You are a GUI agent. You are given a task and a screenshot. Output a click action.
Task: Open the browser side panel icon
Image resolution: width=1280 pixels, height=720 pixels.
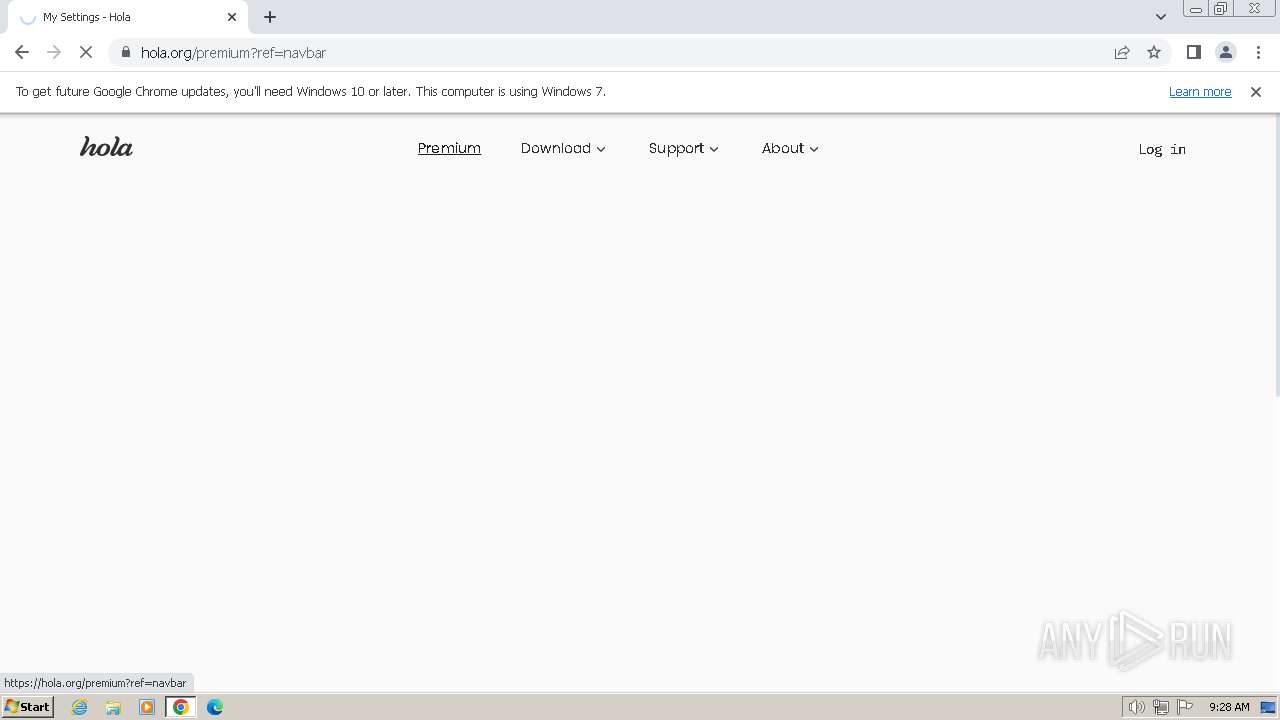(1193, 52)
